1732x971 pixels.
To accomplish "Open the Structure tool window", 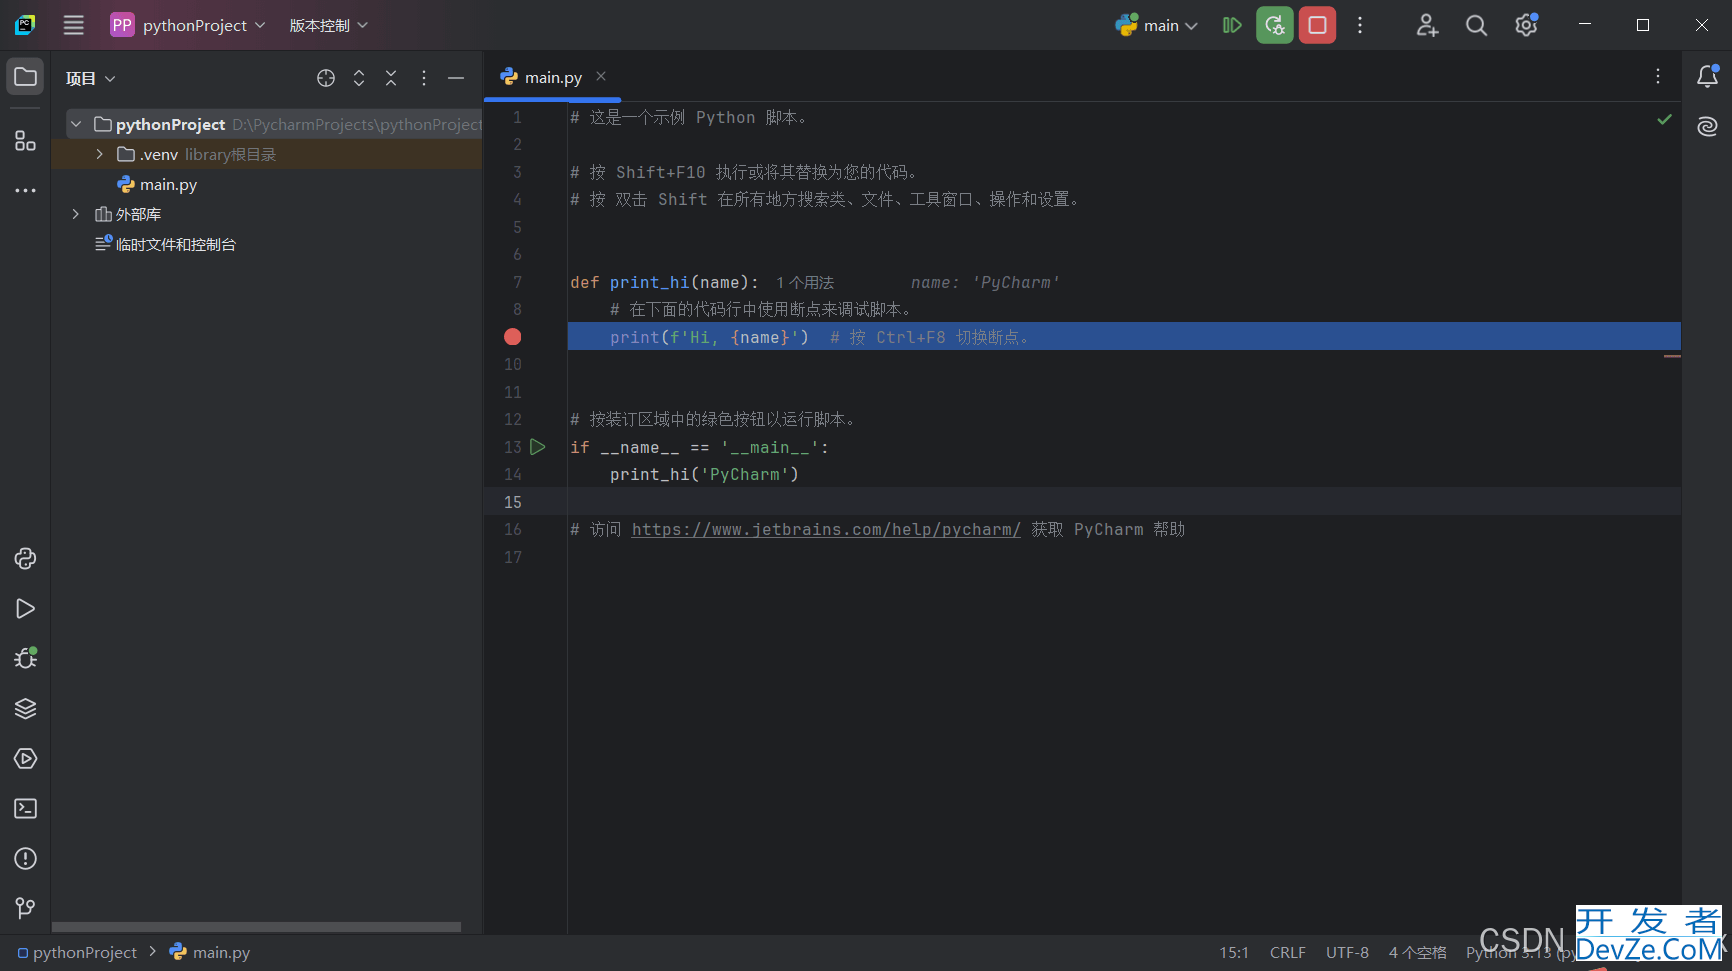I will 25,141.
